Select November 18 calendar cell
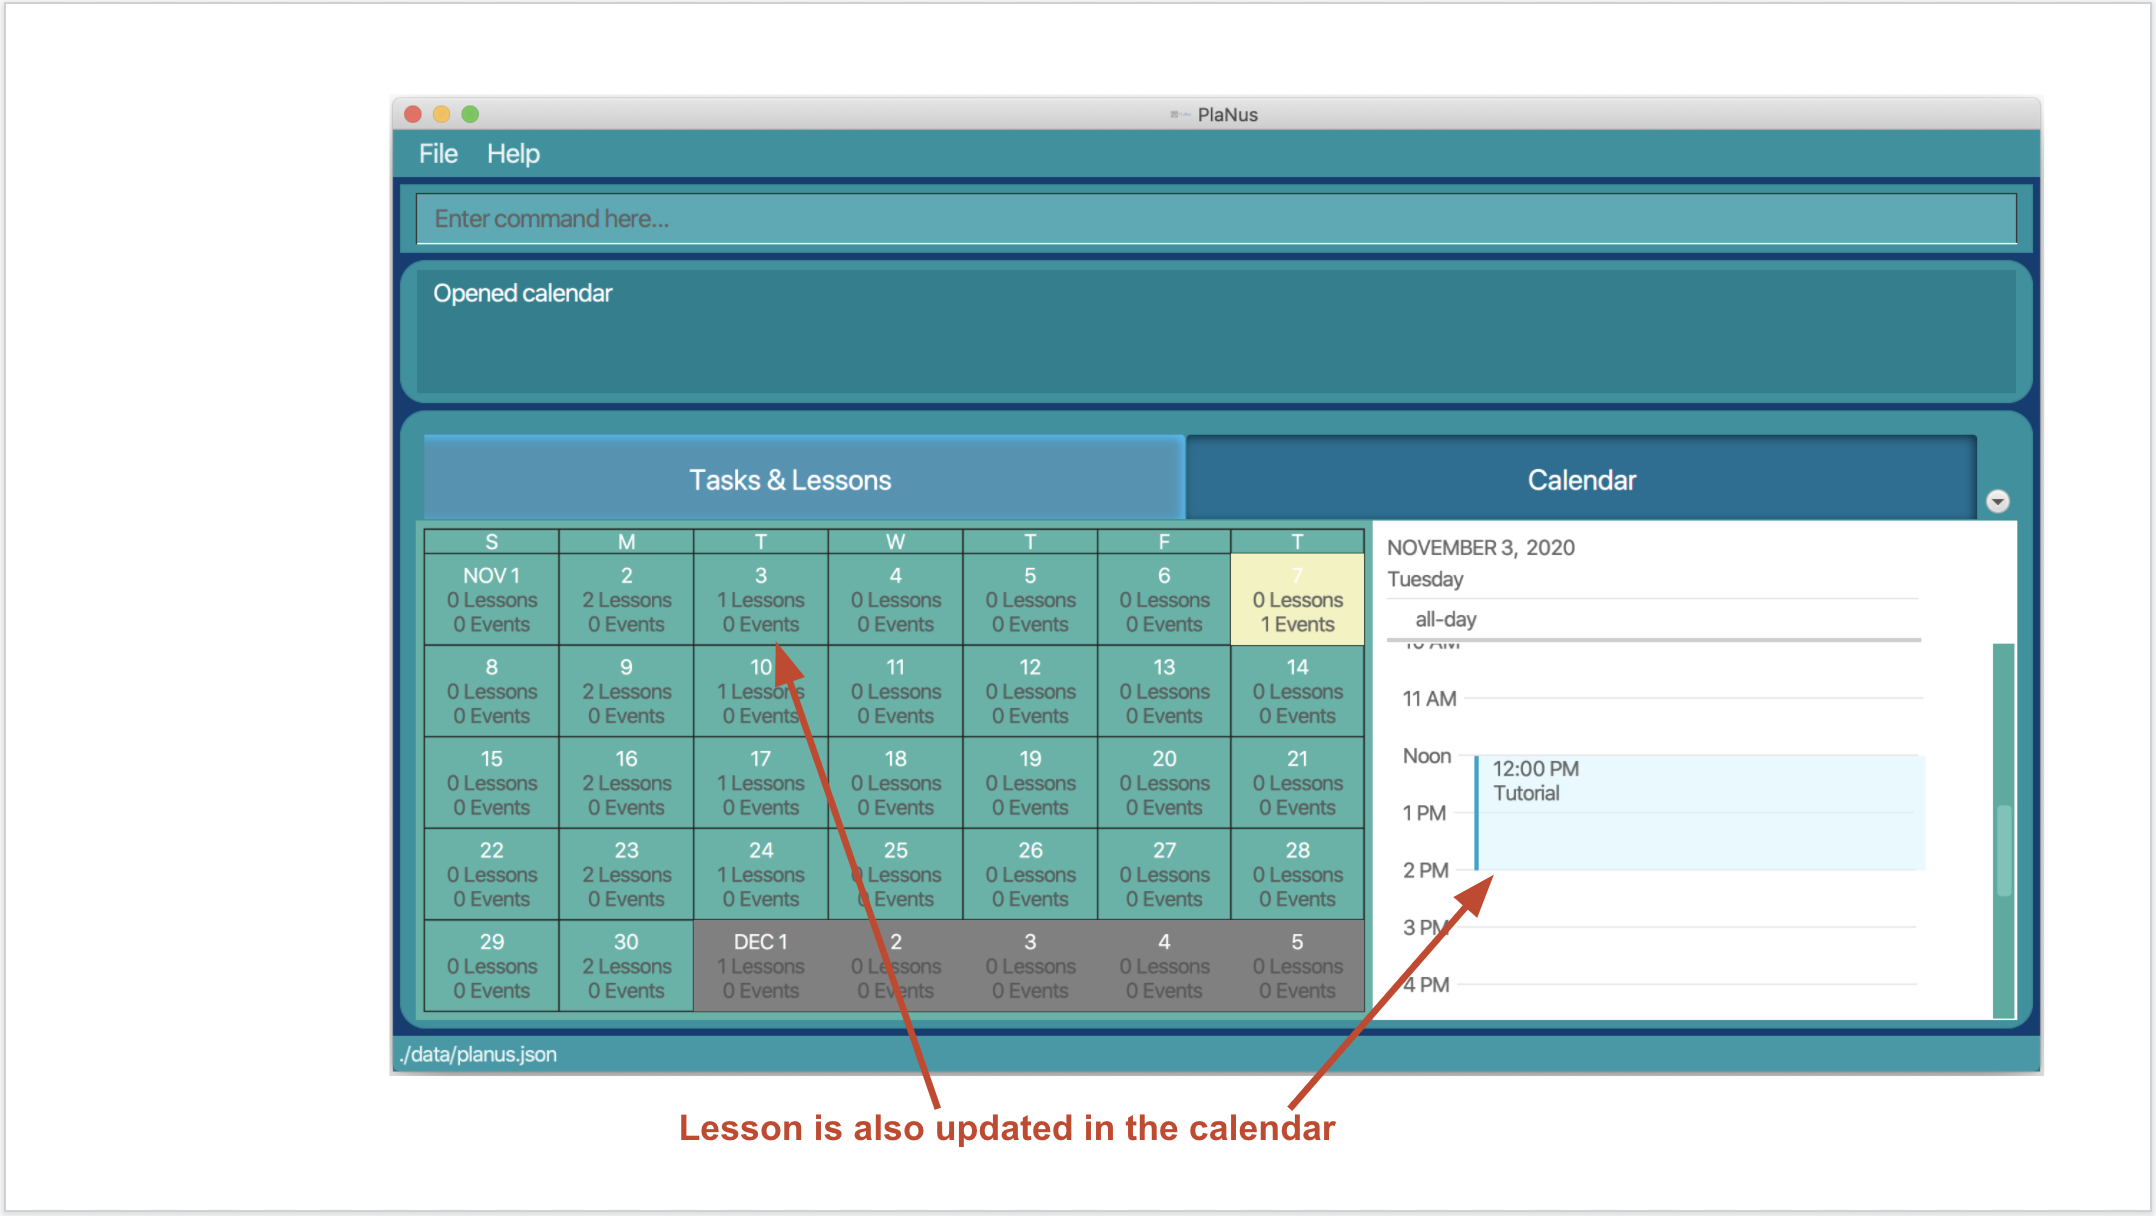 (x=896, y=783)
